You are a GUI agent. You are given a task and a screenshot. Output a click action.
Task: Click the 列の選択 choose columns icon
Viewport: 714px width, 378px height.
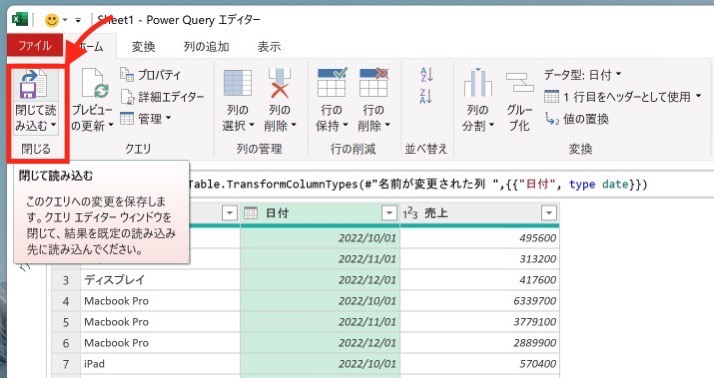pos(238,84)
